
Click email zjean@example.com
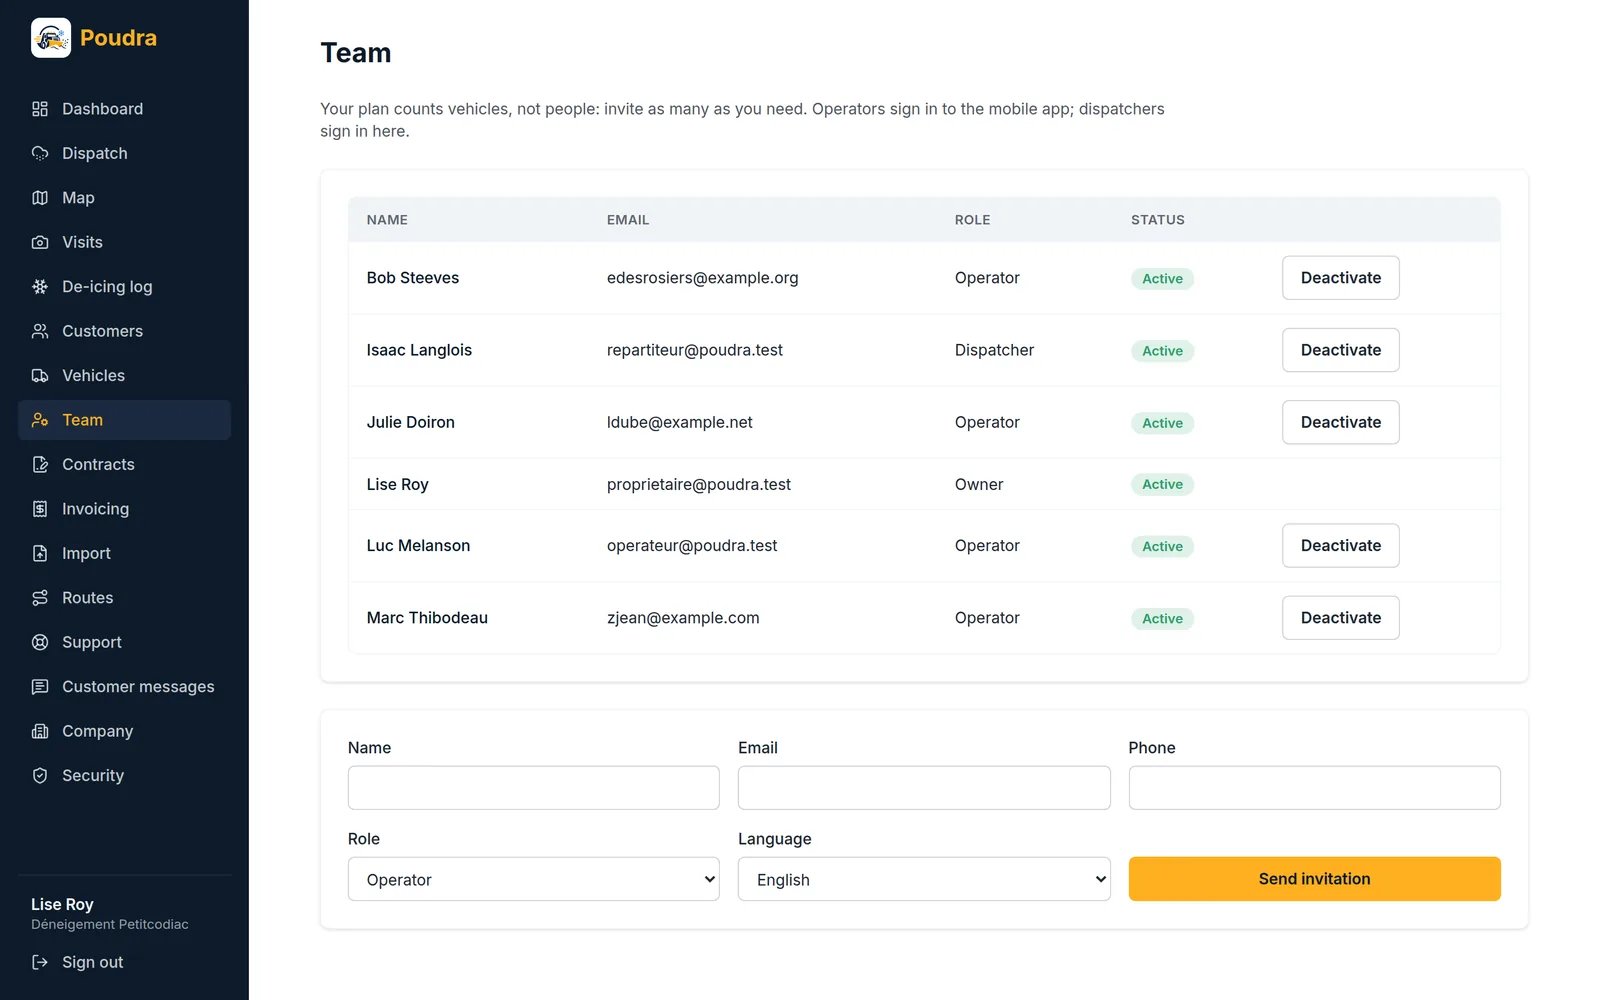coord(683,618)
